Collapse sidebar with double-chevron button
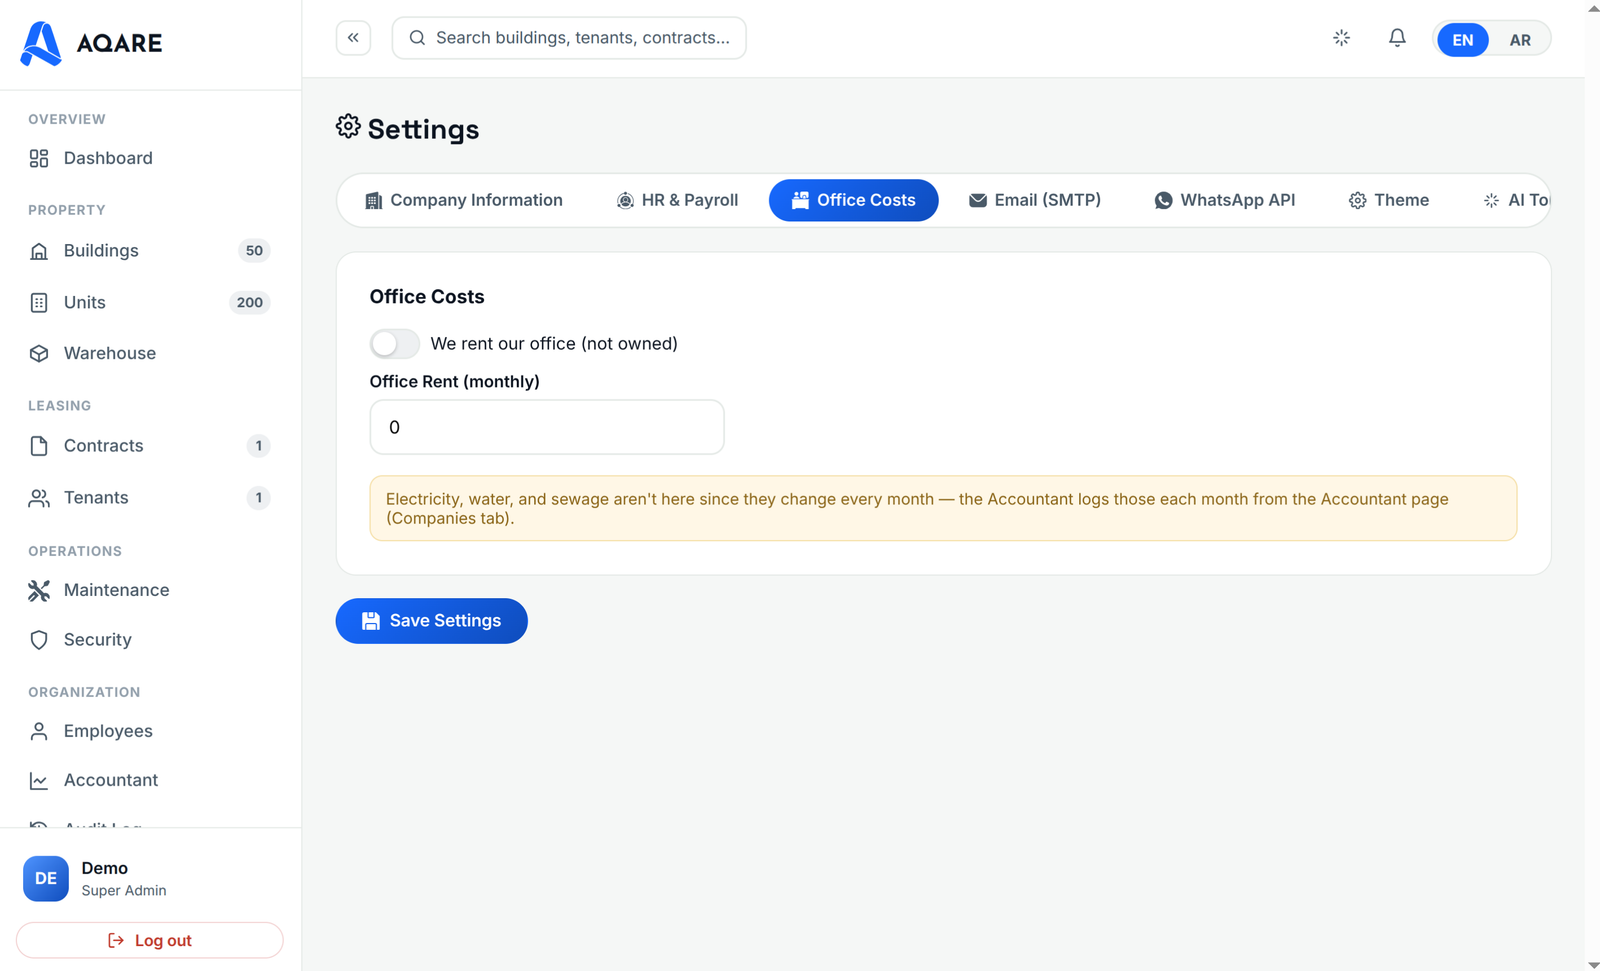The image size is (1600, 971). tap(353, 38)
